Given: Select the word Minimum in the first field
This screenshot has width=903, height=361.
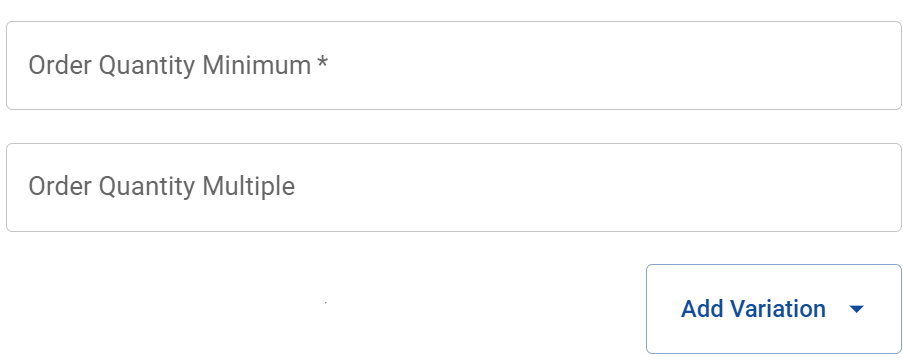Looking at the screenshot, I should pos(257,65).
